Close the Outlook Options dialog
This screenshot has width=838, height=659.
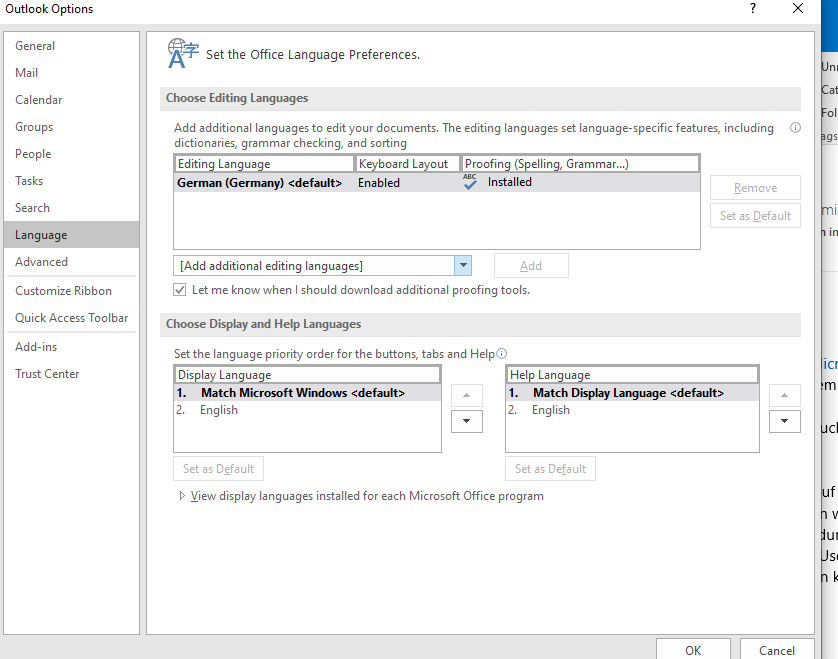pos(797,9)
